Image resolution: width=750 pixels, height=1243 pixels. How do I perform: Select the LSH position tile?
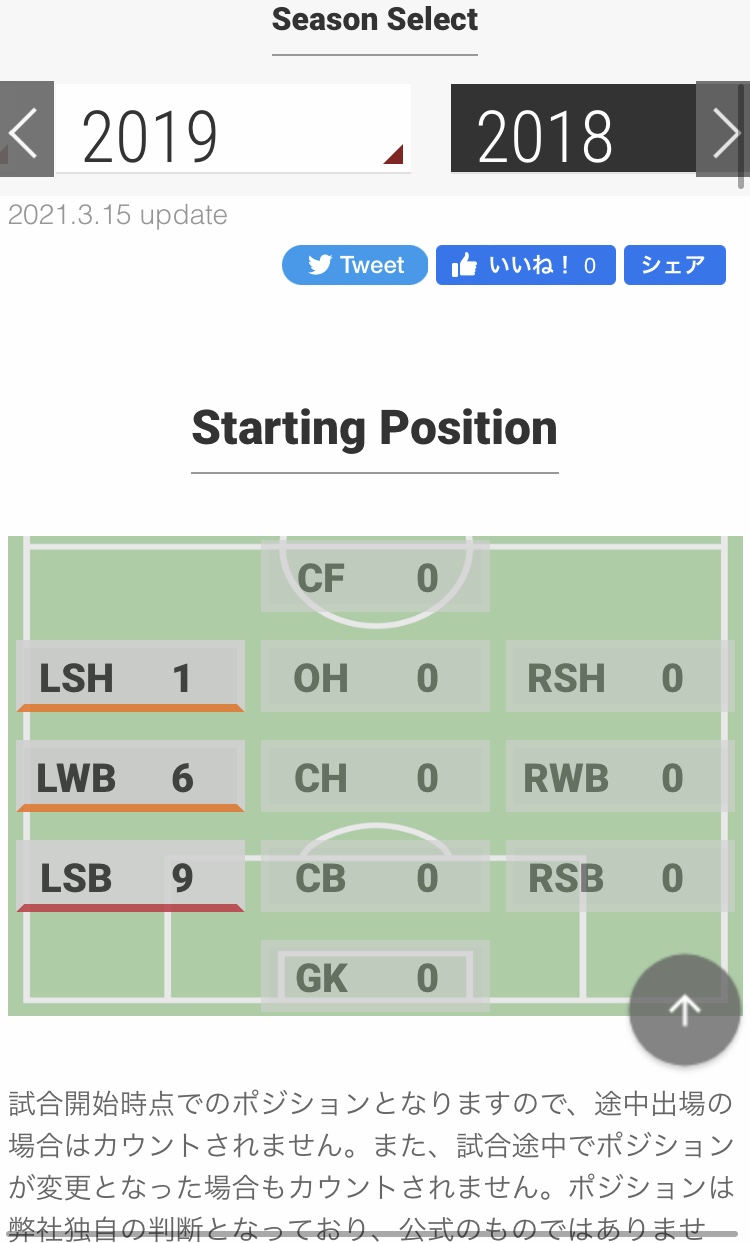point(130,677)
